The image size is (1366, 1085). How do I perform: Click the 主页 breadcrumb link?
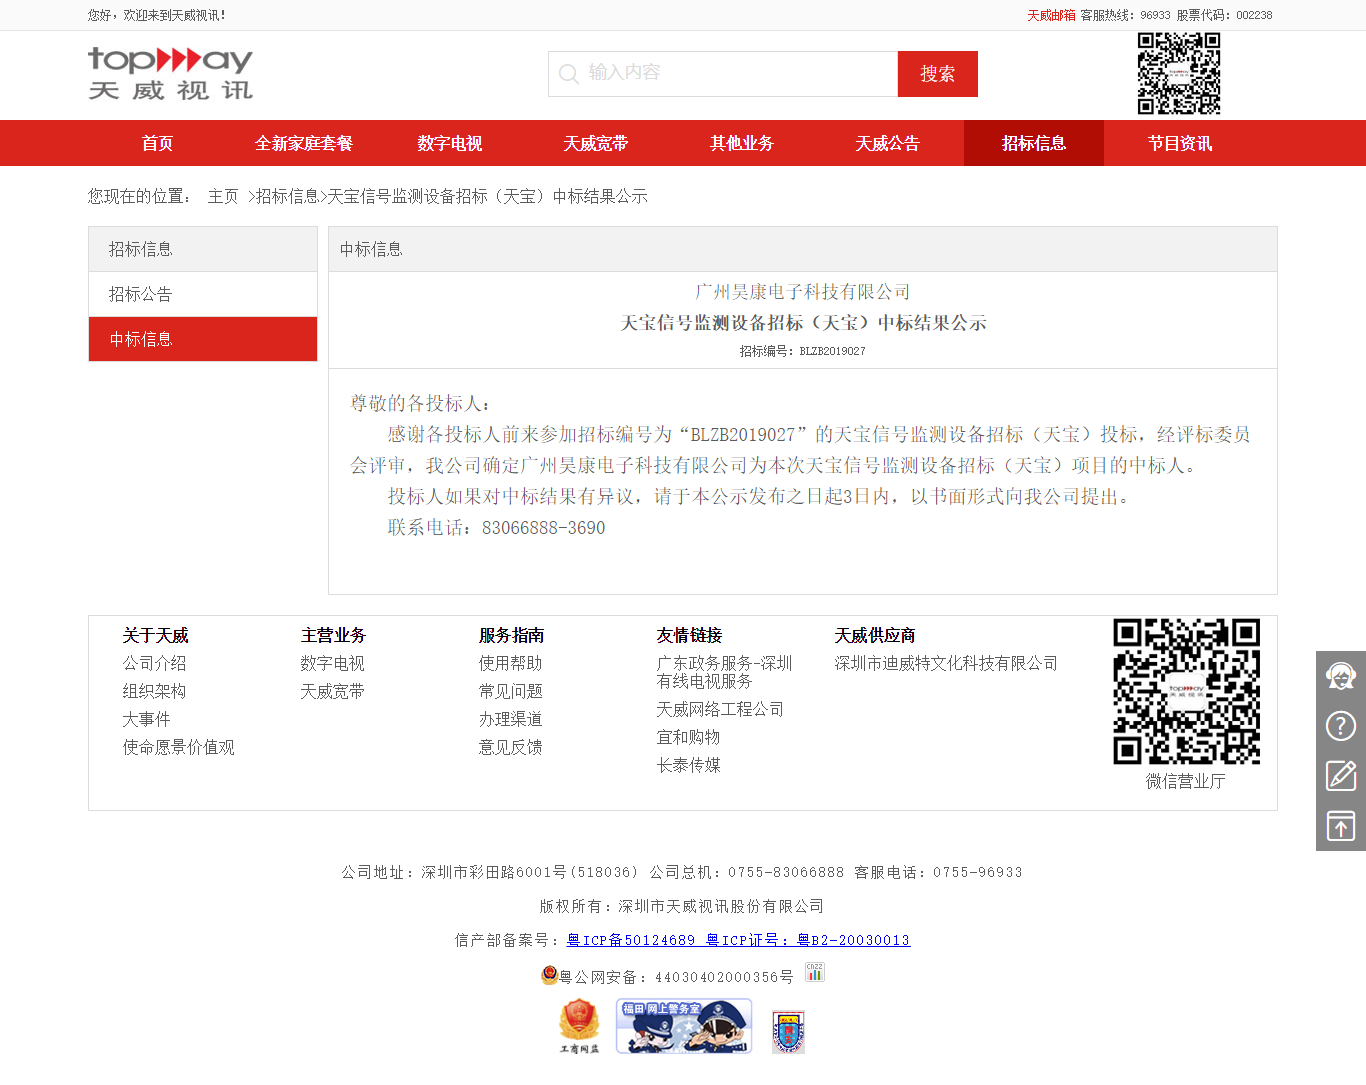point(223,196)
